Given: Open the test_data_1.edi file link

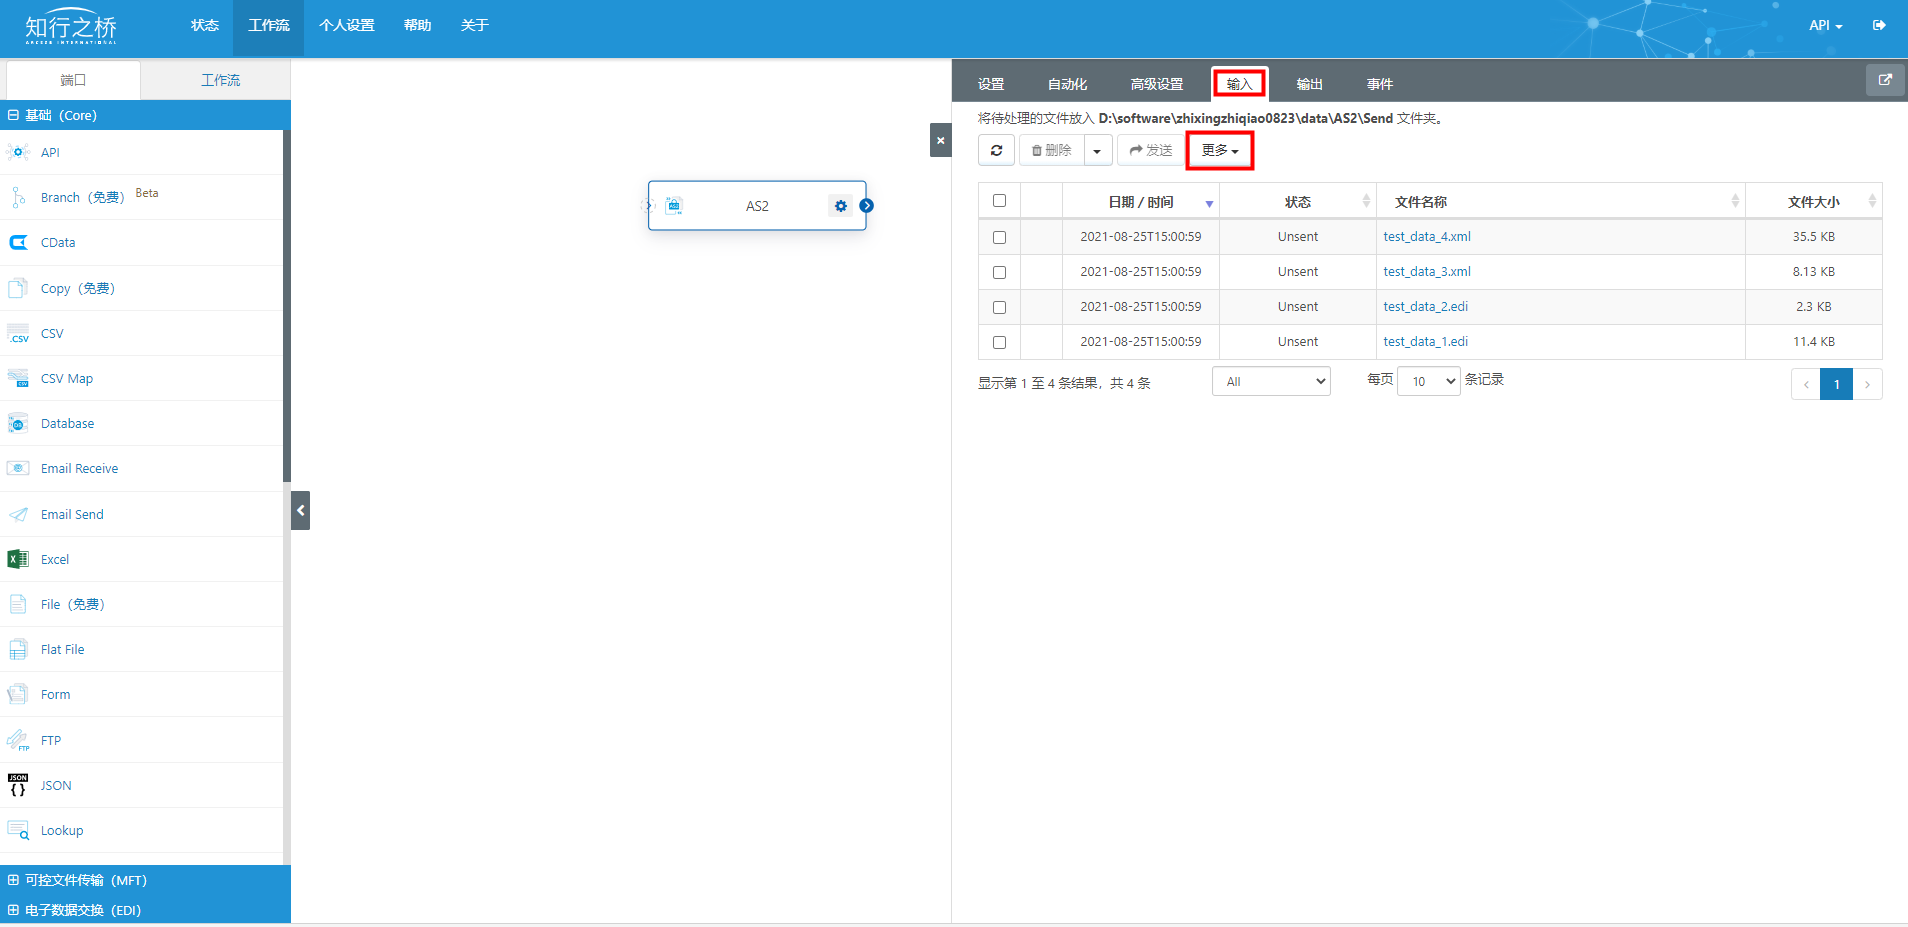Looking at the screenshot, I should (1426, 342).
